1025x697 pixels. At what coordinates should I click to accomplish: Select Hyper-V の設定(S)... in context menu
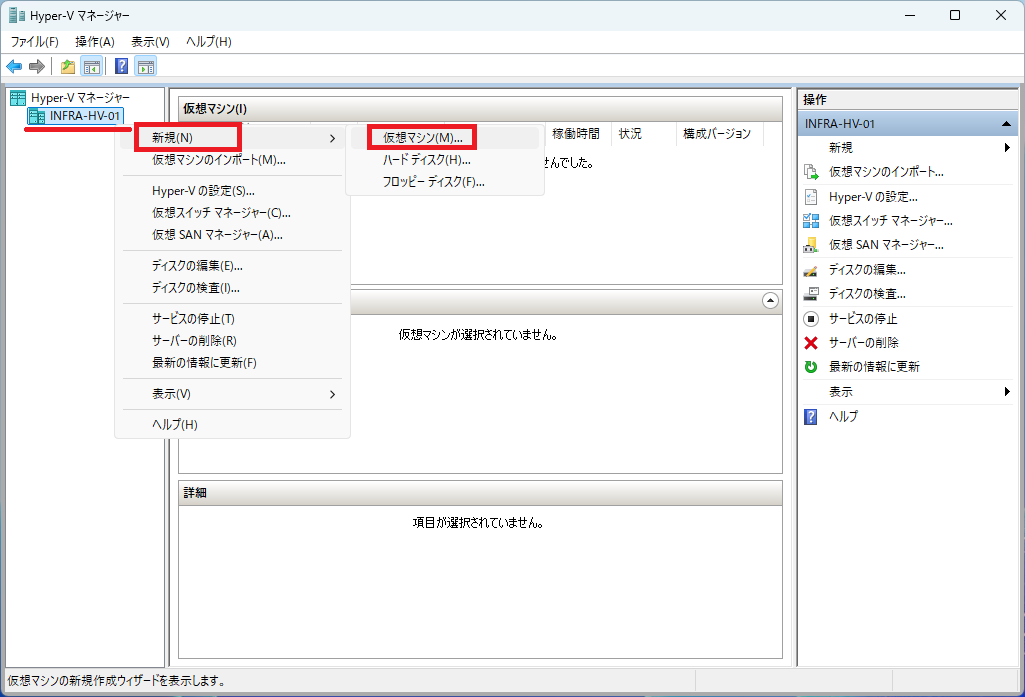pyautogui.click(x=232, y=191)
